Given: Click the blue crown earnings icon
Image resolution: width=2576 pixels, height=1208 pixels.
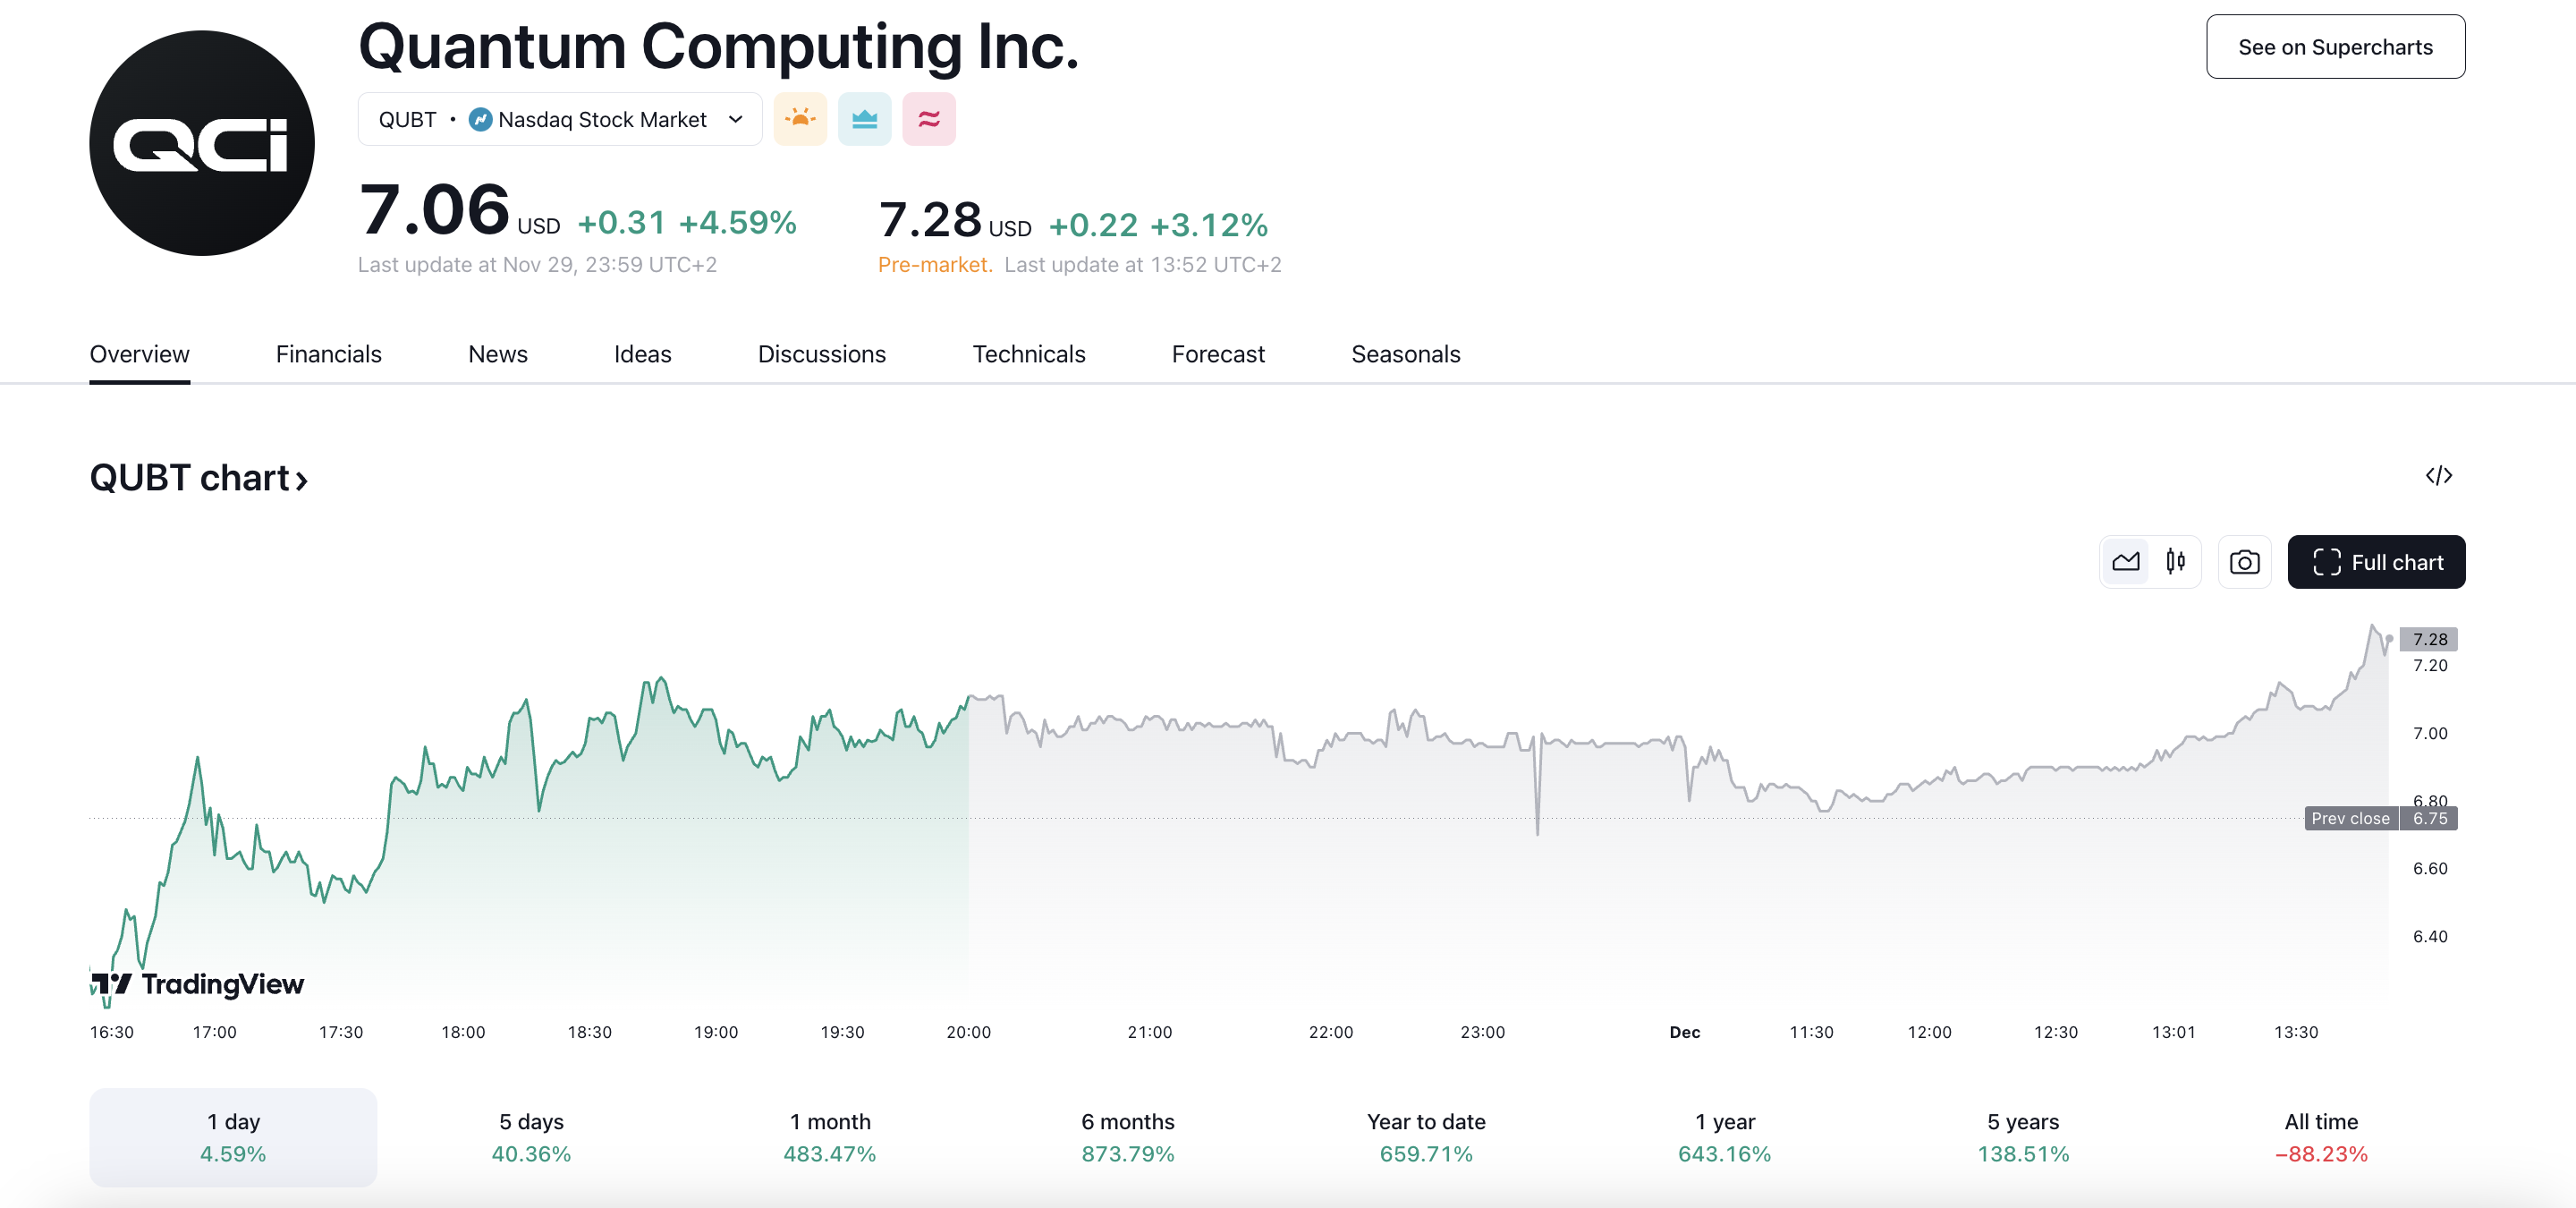Looking at the screenshot, I should [864, 118].
